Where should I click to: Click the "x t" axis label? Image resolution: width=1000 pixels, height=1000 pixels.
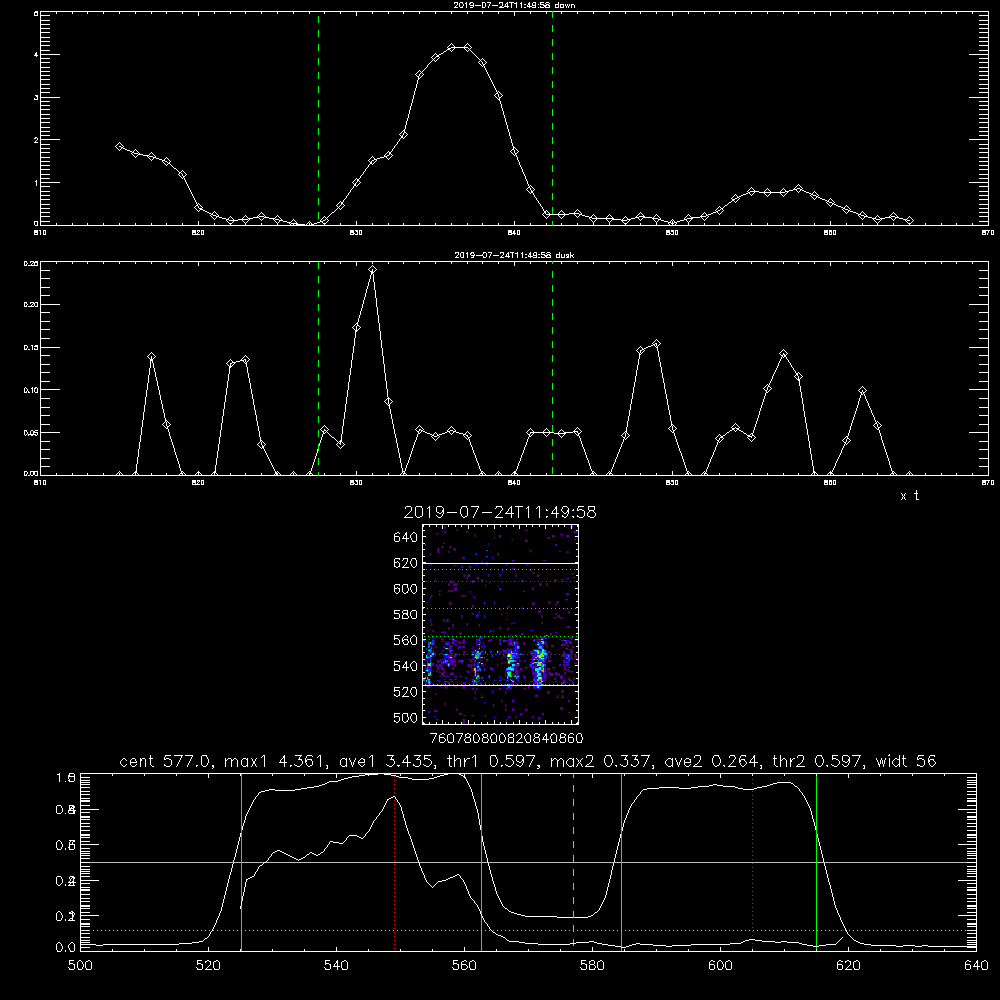(x=909, y=496)
